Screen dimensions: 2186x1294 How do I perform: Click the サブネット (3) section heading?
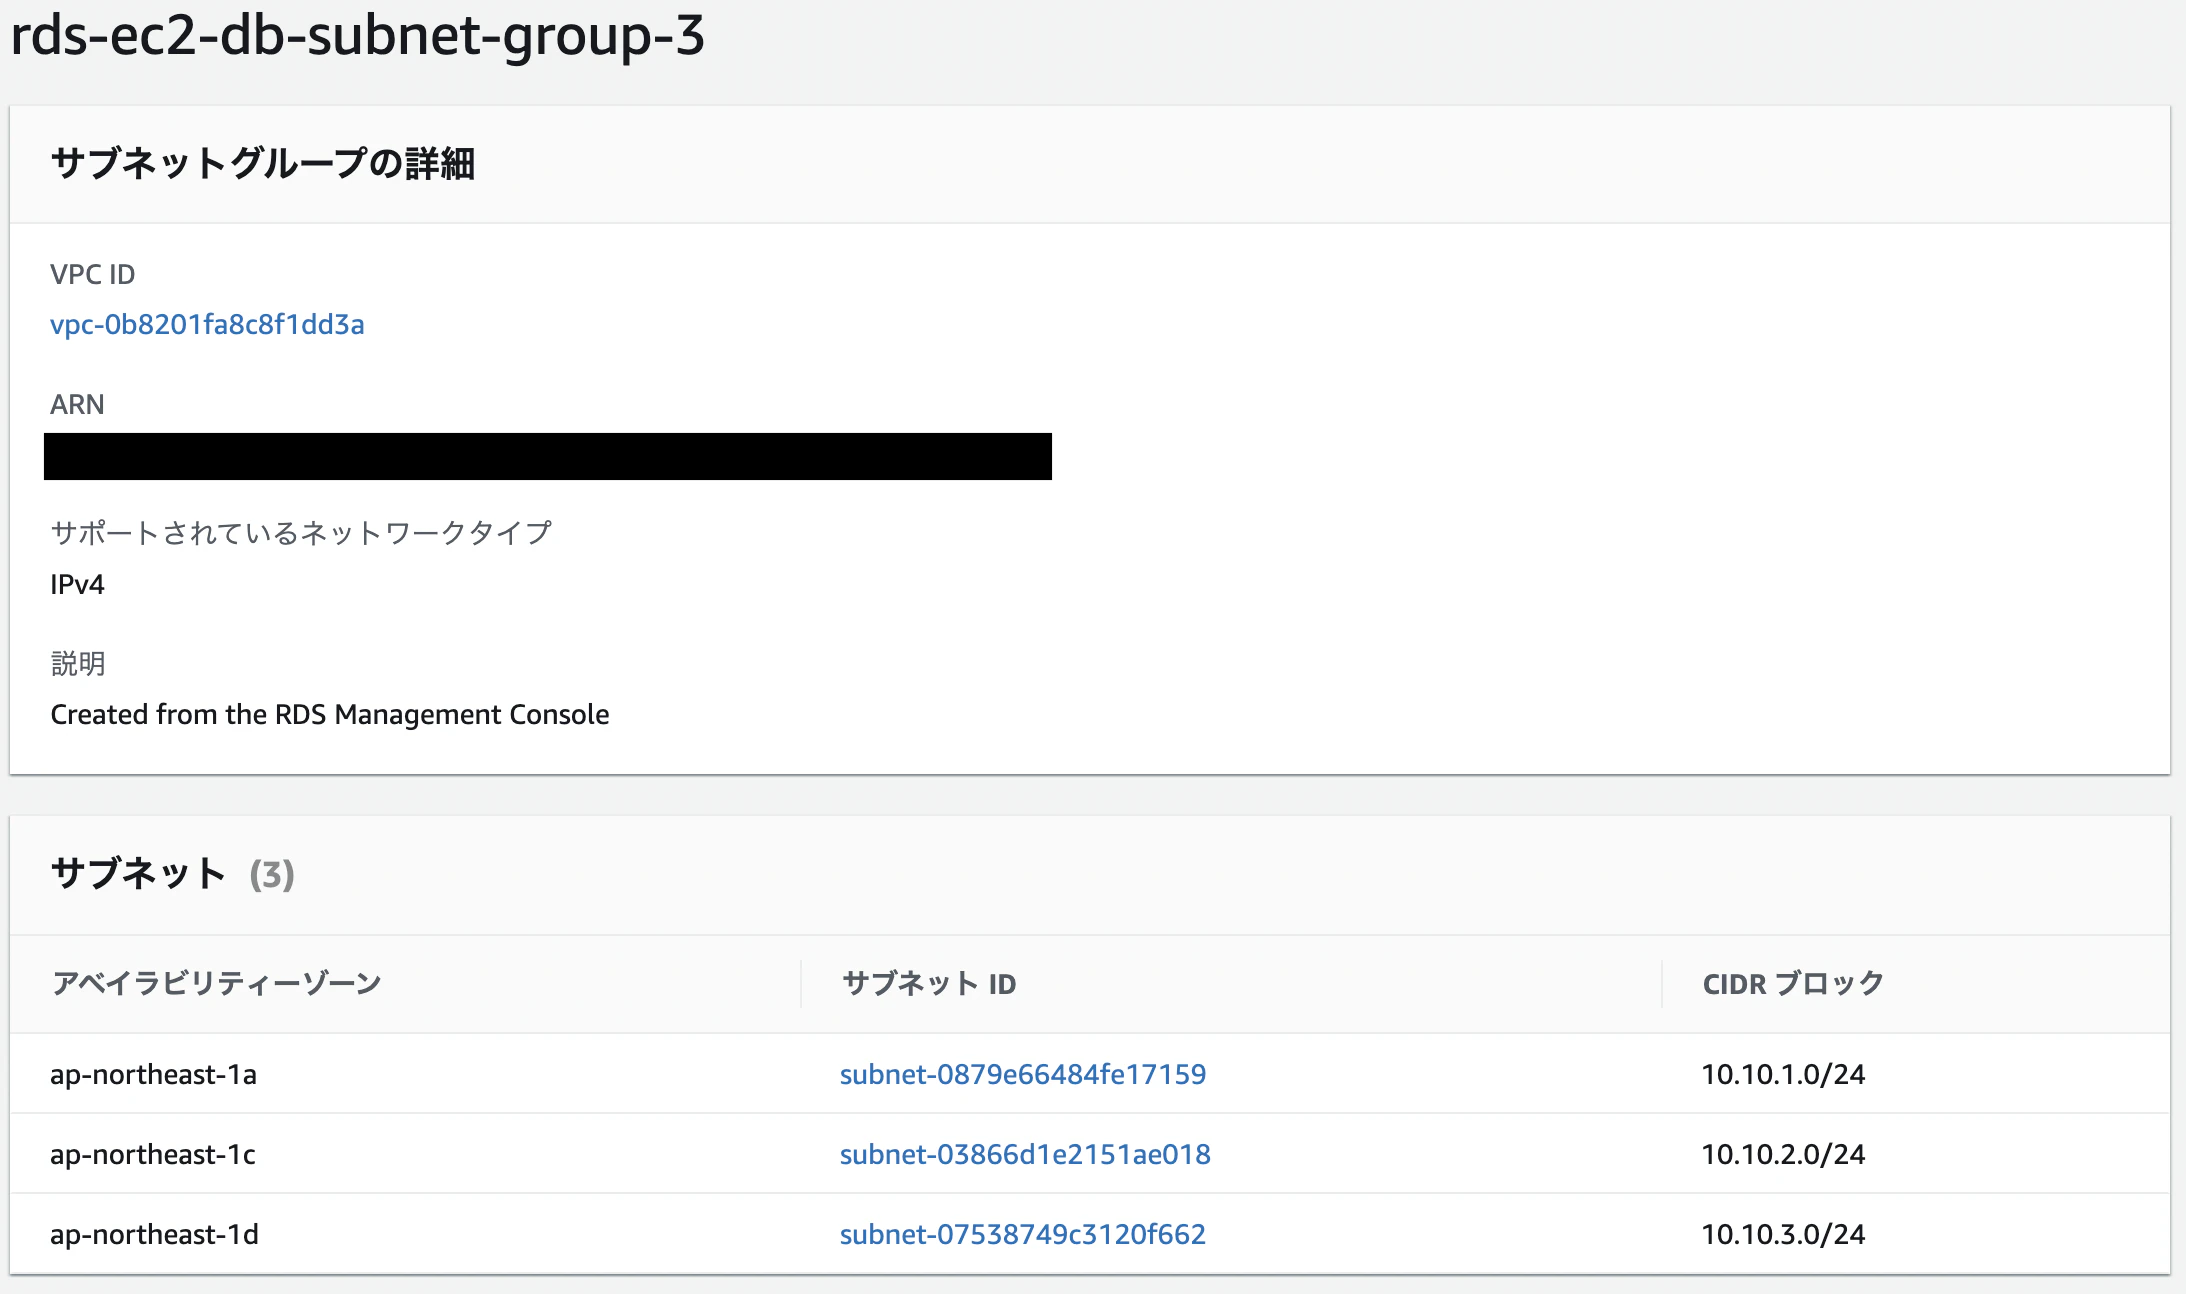click(x=172, y=874)
